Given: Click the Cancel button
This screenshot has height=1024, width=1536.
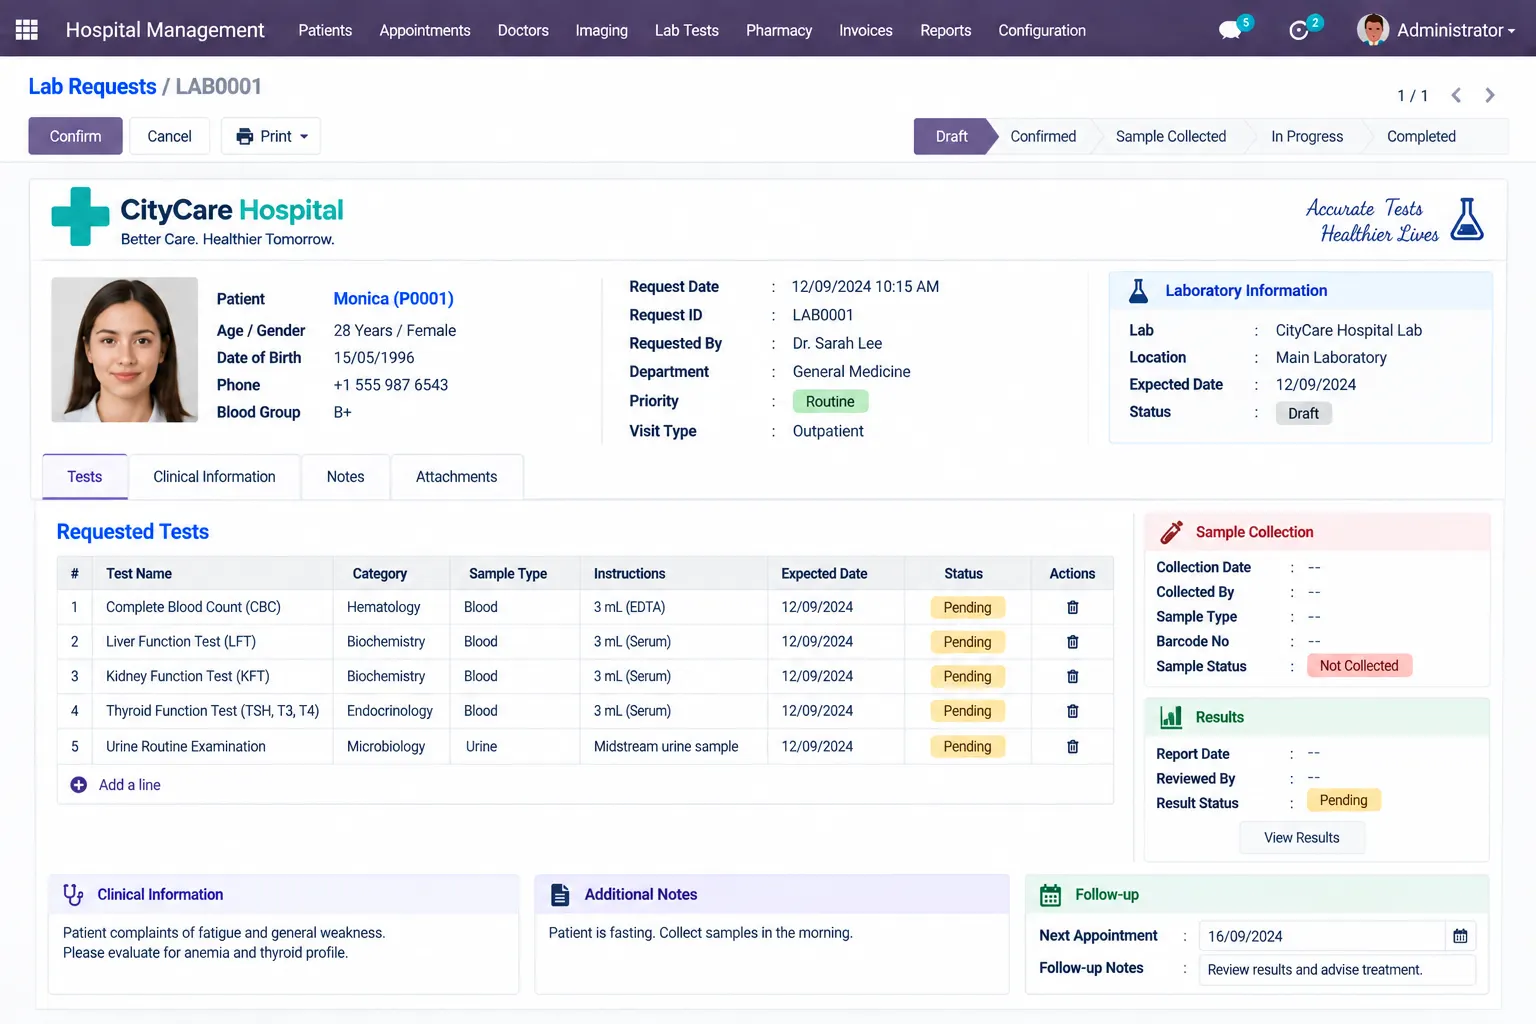Looking at the screenshot, I should click(169, 136).
